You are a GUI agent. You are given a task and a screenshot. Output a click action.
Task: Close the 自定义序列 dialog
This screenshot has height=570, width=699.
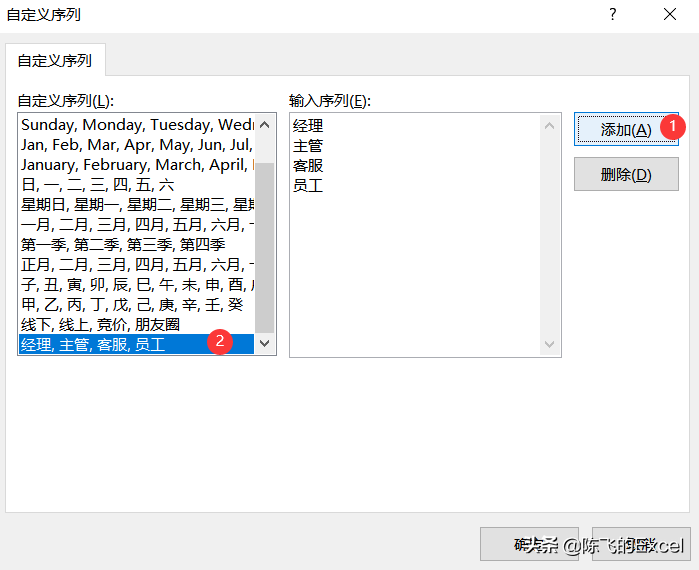click(x=670, y=14)
